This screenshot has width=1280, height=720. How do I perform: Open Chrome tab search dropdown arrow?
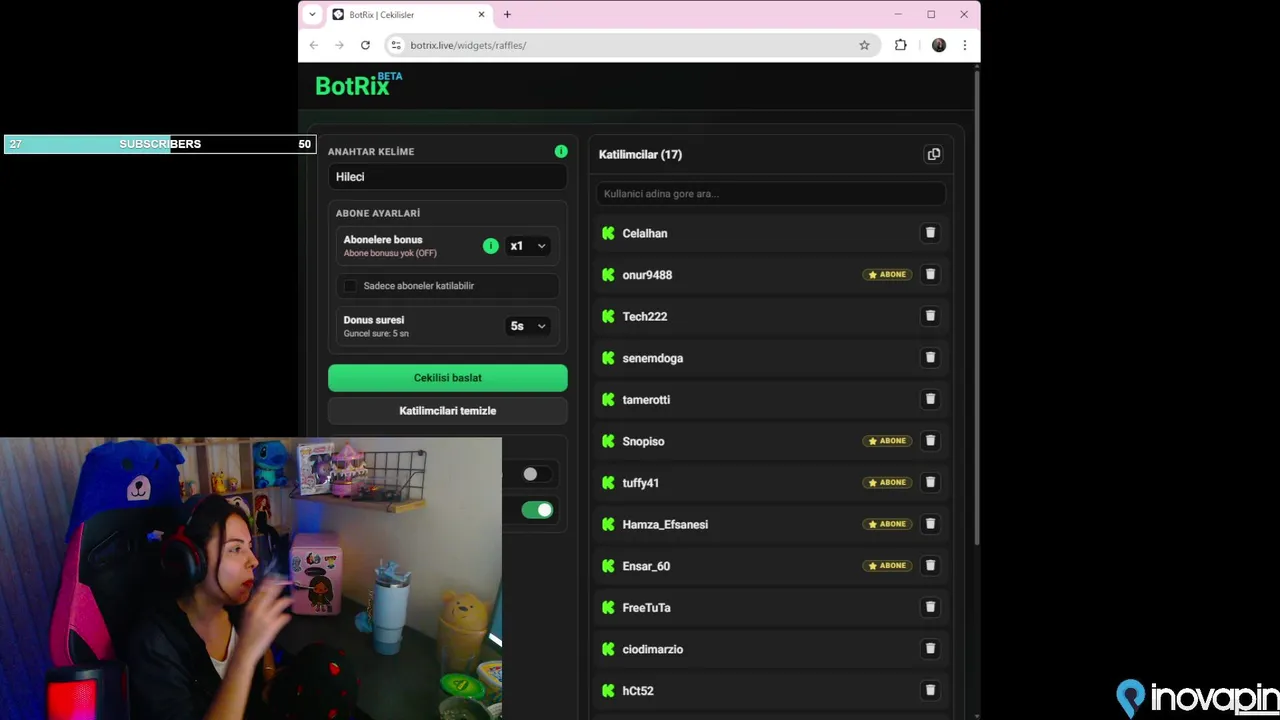pos(312,14)
